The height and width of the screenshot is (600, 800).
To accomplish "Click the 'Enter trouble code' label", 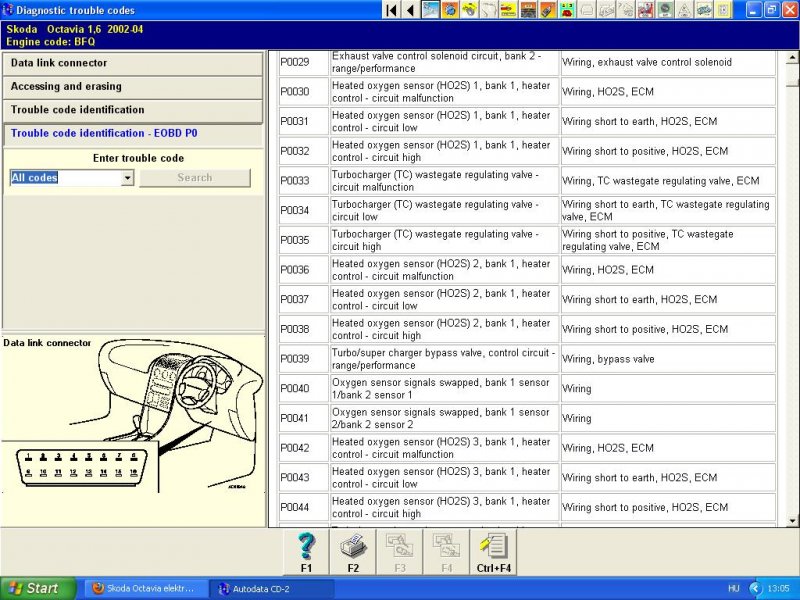I will point(138,158).
